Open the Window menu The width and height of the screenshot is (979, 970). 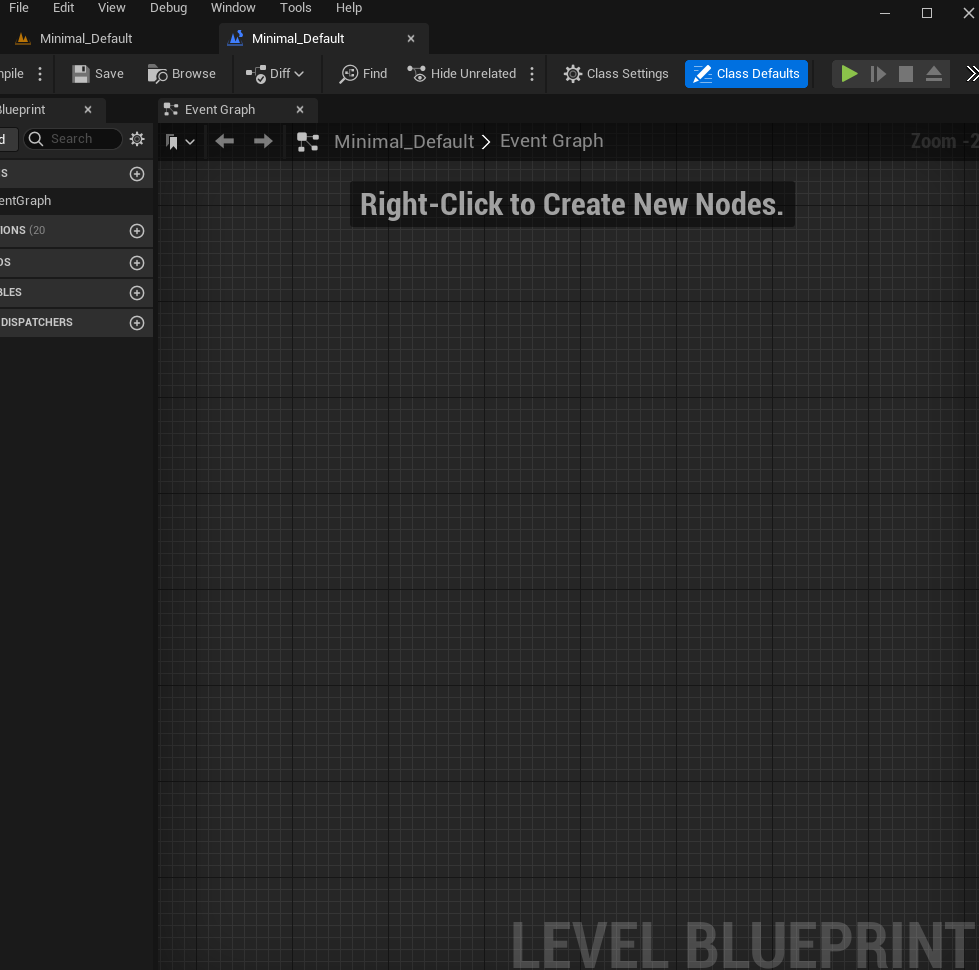click(x=233, y=8)
